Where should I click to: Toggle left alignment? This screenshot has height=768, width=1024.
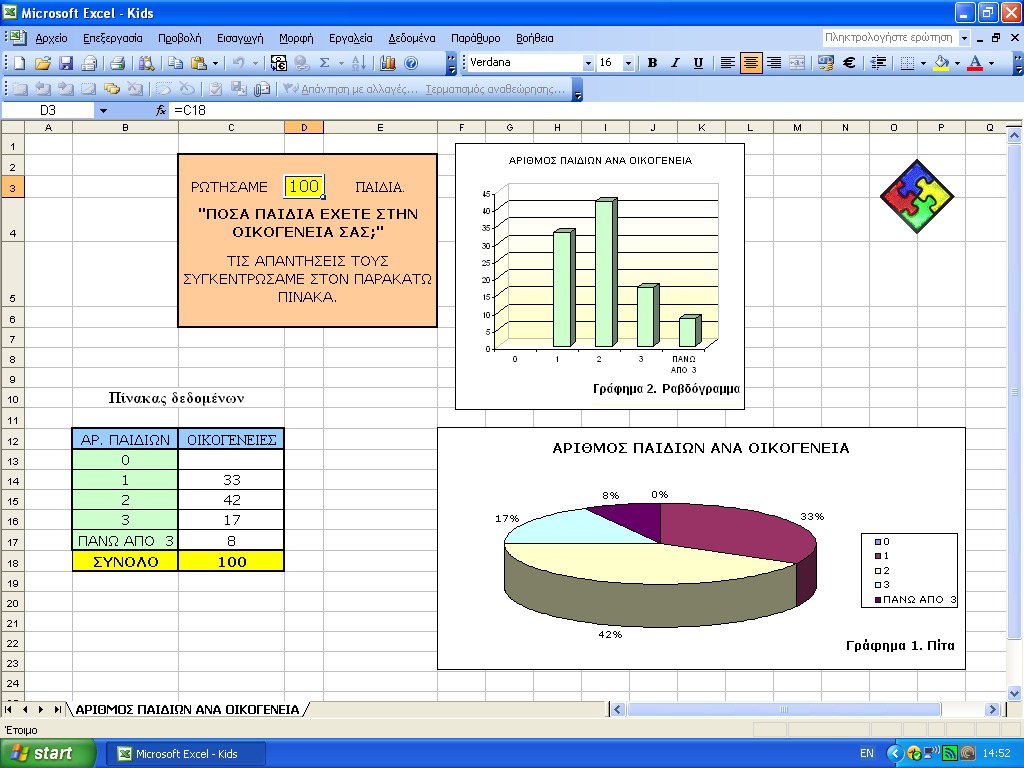coord(728,63)
